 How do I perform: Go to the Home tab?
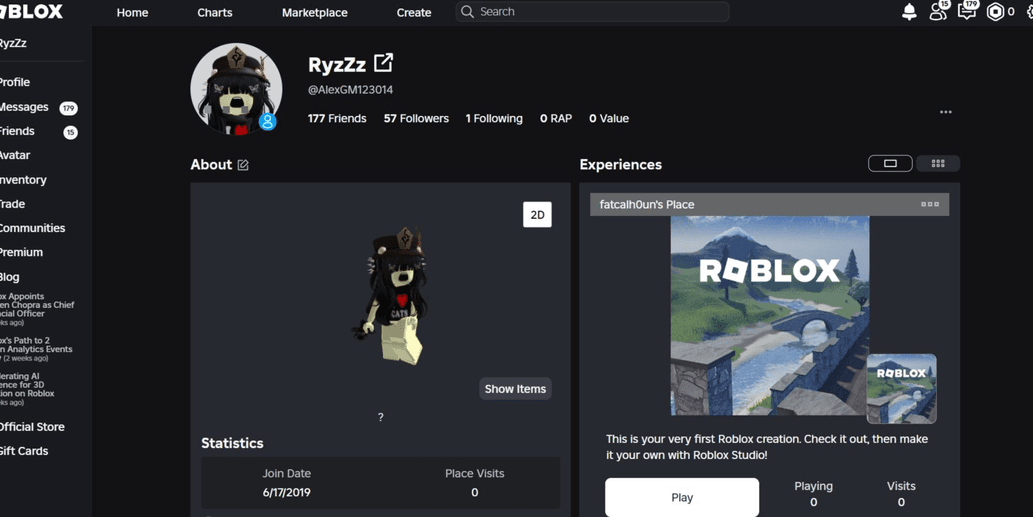pyautogui.click(x=132, y=13)
